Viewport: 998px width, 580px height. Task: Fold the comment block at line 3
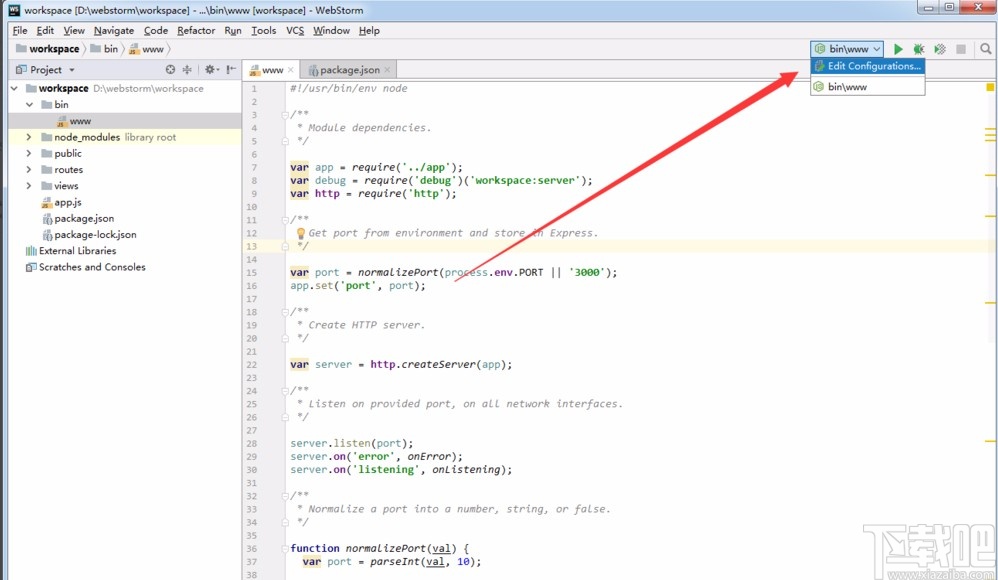coord(285,115)
